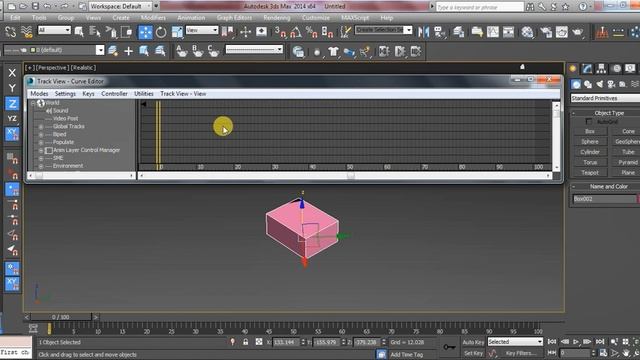Expand Biped tree node
This screenshot has width=640, height=360.
41,135
